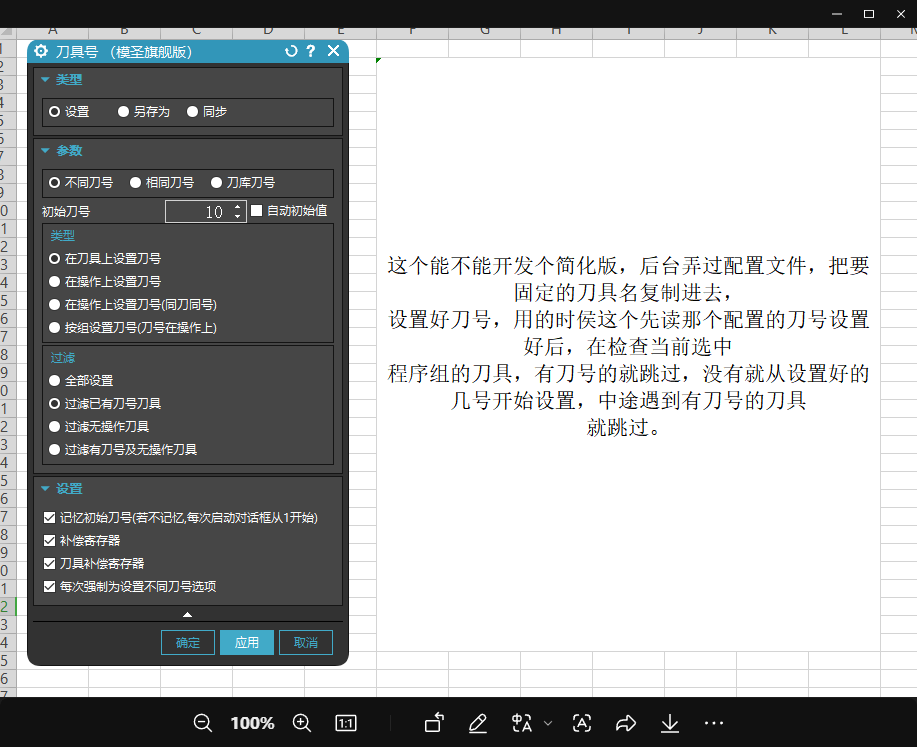Select 按组设置刀号(刀号在操作上) option
Image resolution: width=917 pixels, height=747 pixels.
[x=54, y=328]
